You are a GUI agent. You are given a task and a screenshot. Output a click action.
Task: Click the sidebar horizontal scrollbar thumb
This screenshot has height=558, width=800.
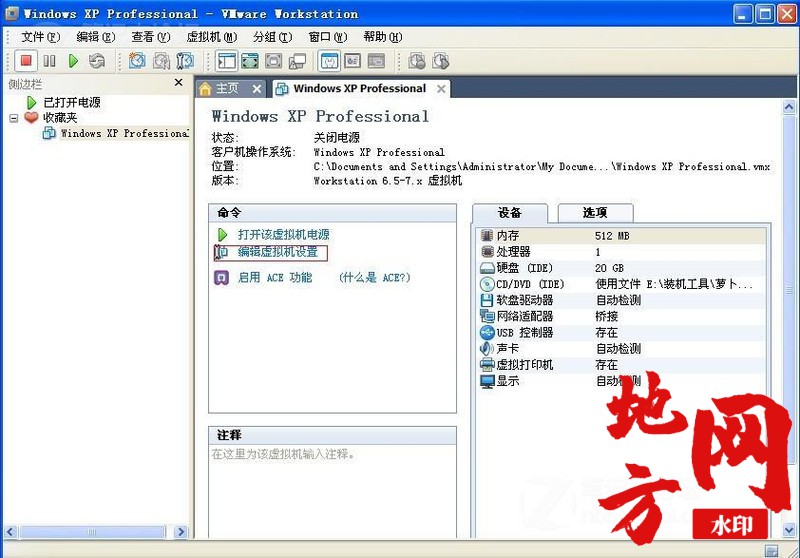[92, 532]
